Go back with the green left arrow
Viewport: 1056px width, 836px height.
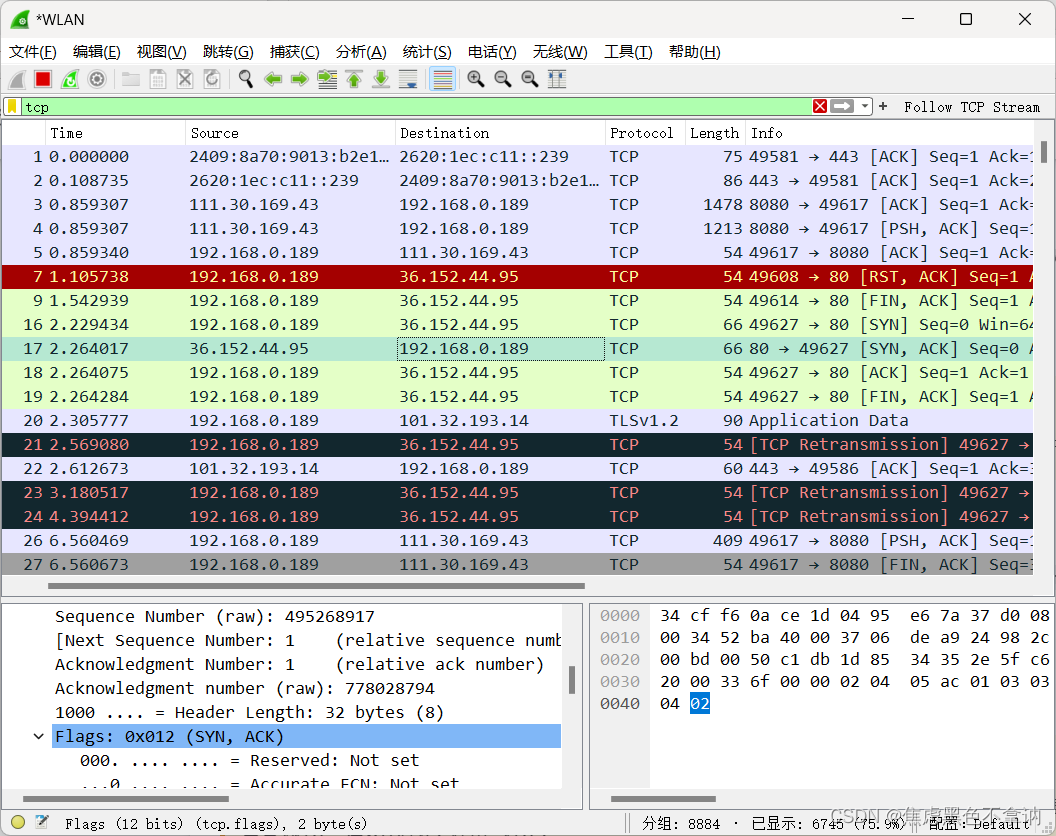273,79
